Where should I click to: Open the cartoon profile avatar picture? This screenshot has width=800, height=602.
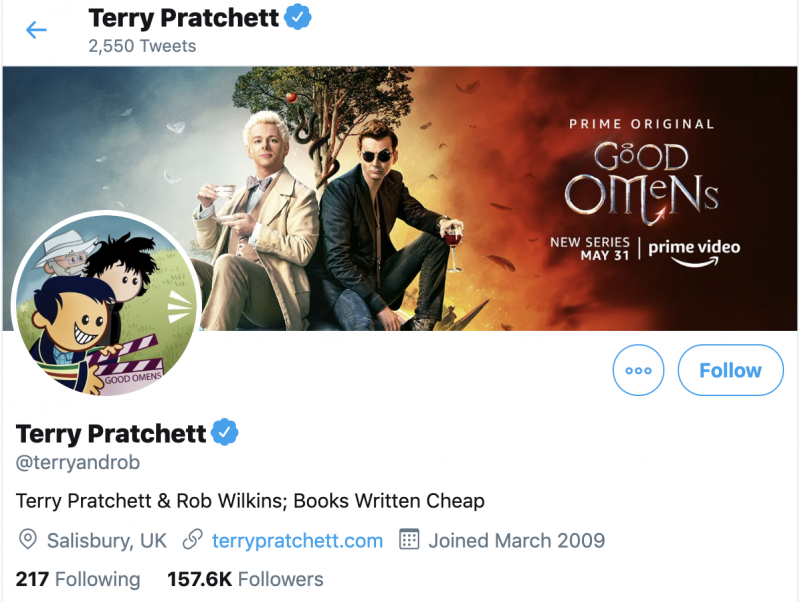point(106,304)
